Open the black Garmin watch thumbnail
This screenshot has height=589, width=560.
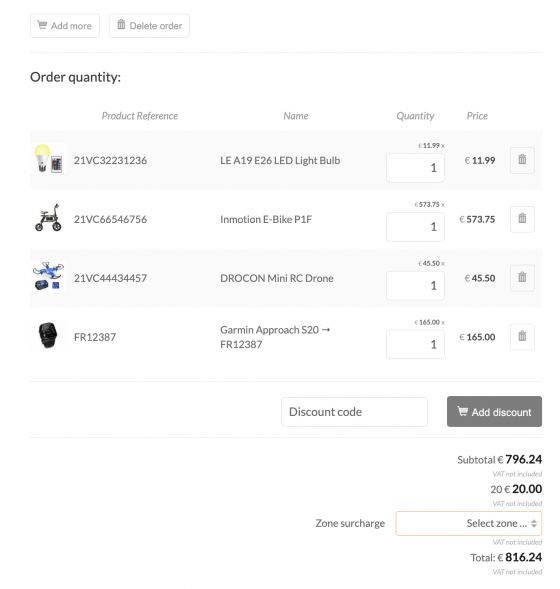coord(48,335)
